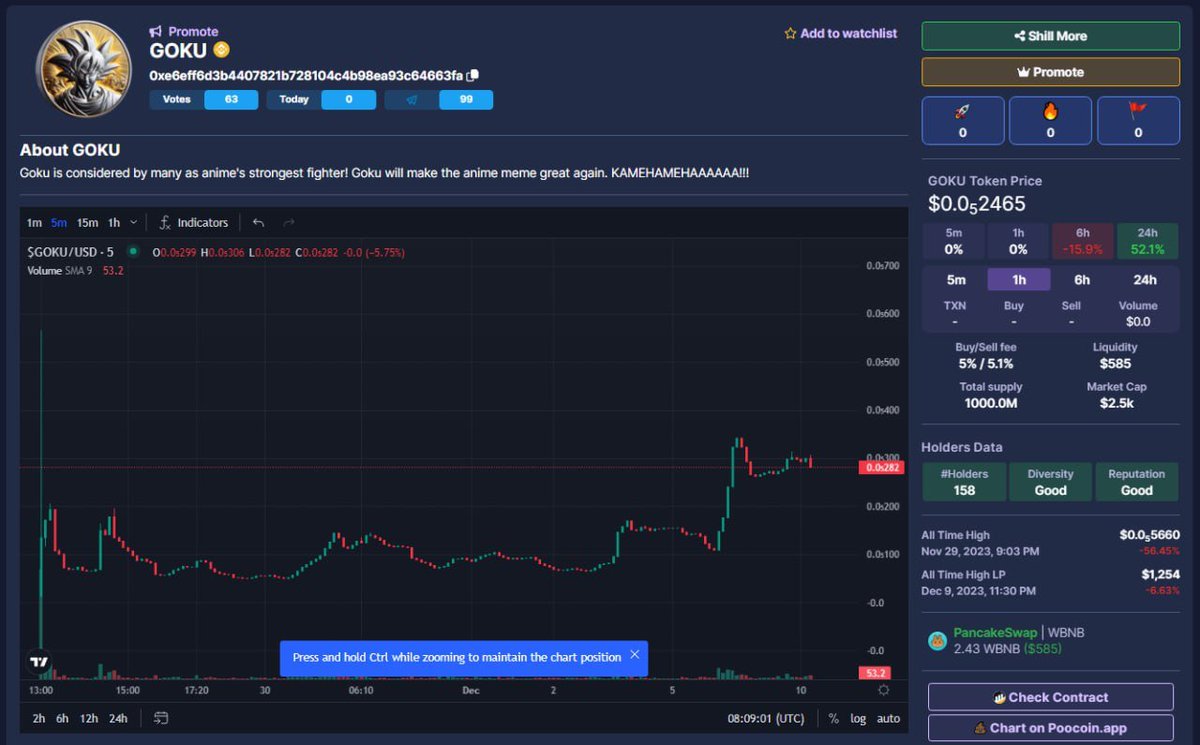Click the Total supply 1000.0M value
Image resolution: width=1200 pixels, height=745 pixels.
tap(990, 403)
